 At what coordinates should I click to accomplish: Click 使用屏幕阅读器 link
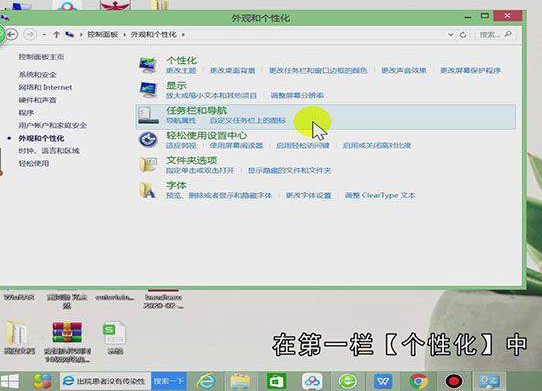[x=236, y=146]
